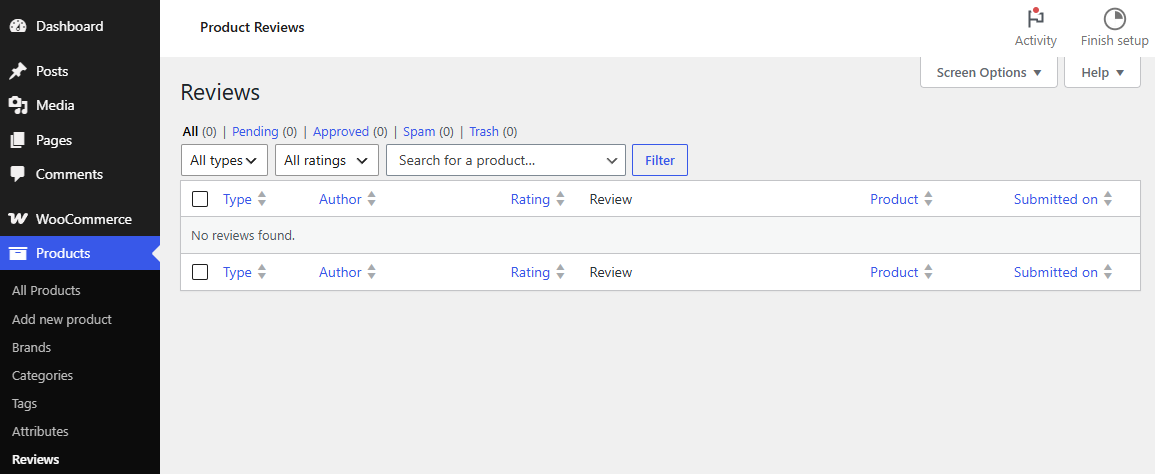Click the Comments speech bubble icon

click(18, 174)
